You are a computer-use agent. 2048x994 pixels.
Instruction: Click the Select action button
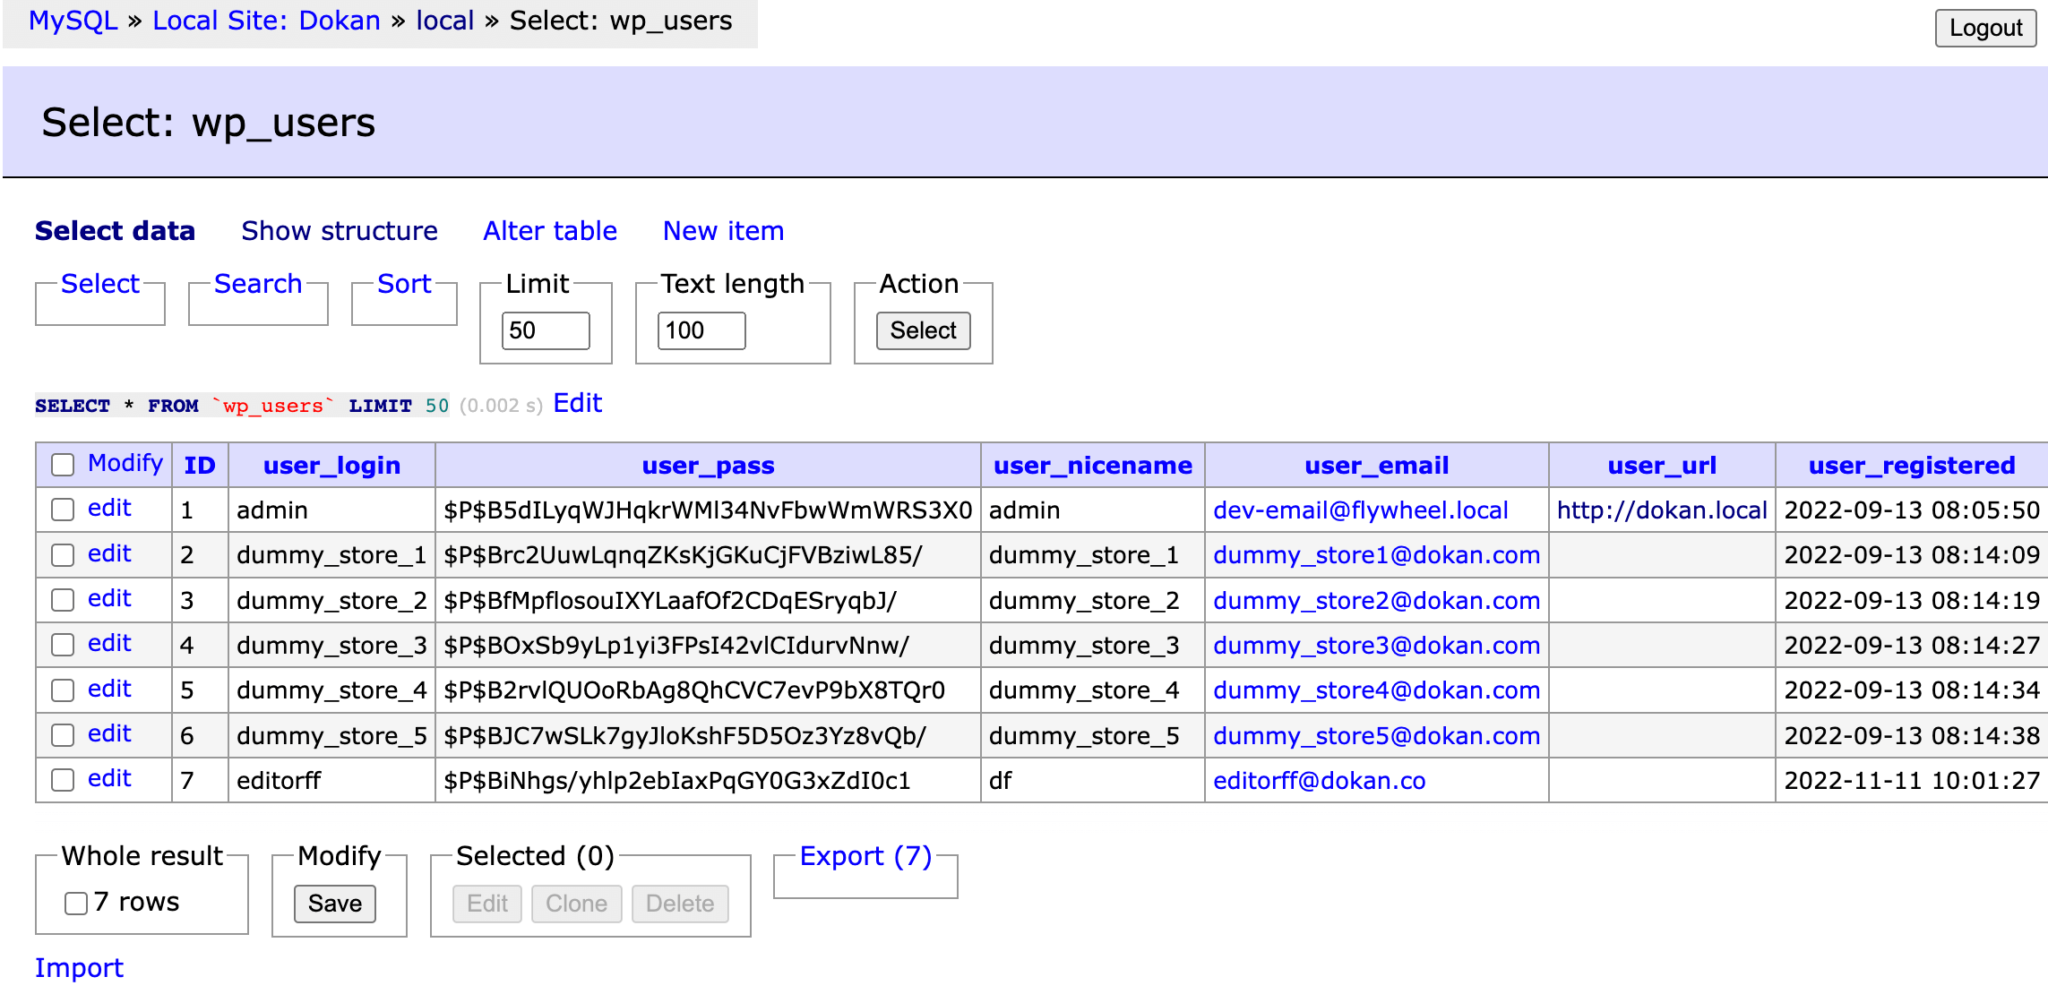click(923, 331)
